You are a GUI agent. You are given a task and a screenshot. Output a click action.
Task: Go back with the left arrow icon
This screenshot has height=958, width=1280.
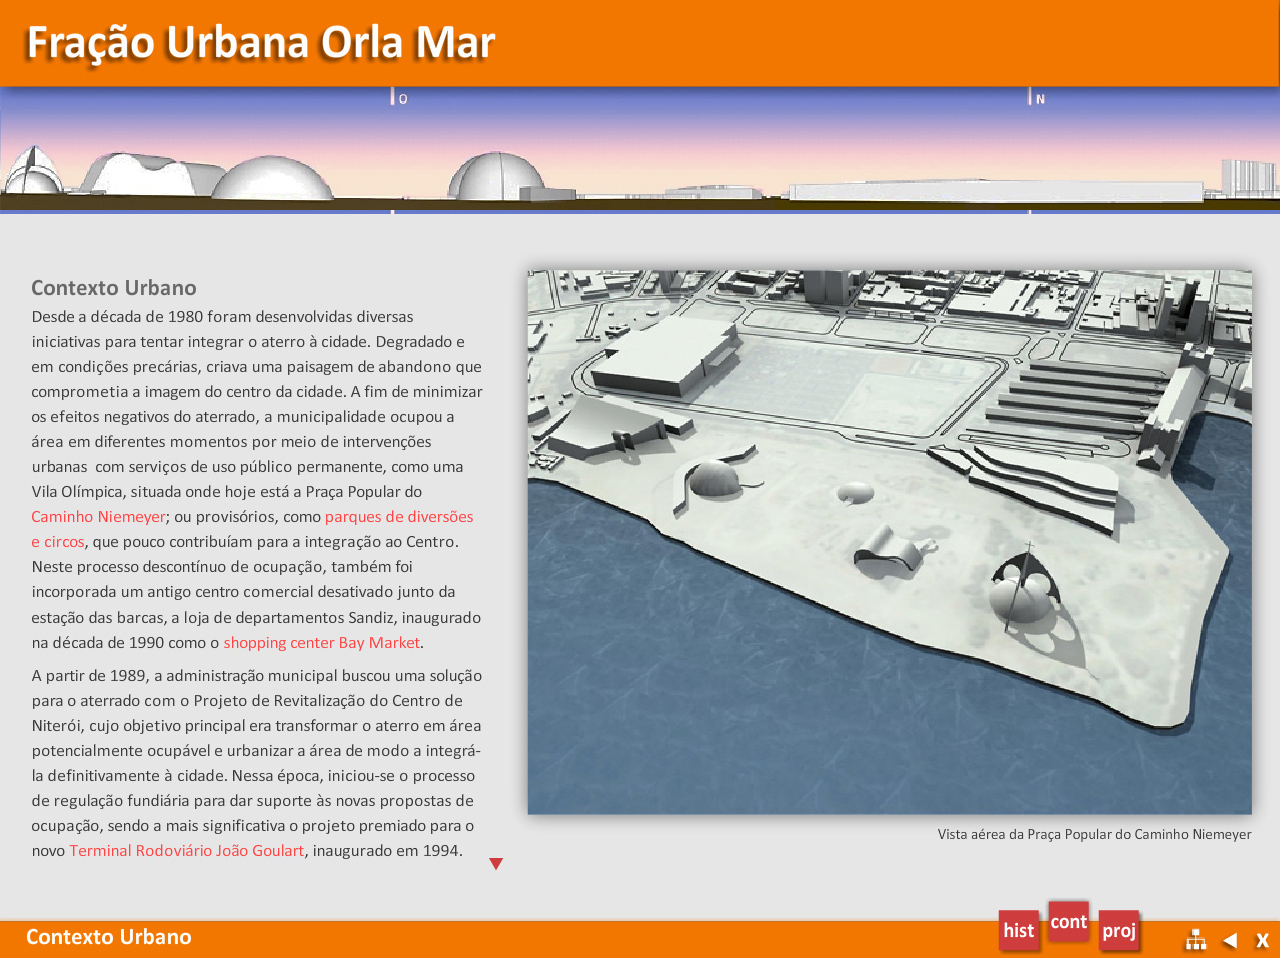pyautogui.click(x=1230, y=940)
